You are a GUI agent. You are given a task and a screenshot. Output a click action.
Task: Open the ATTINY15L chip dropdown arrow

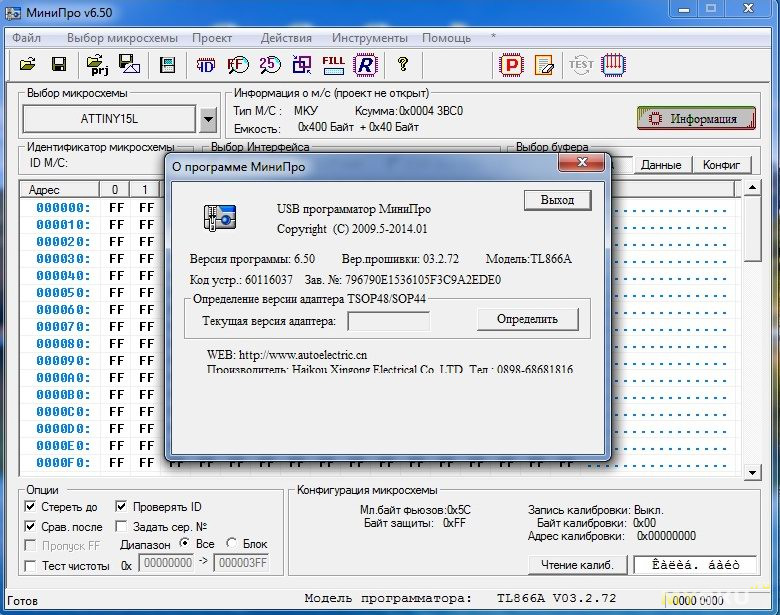tap(208, 119)
